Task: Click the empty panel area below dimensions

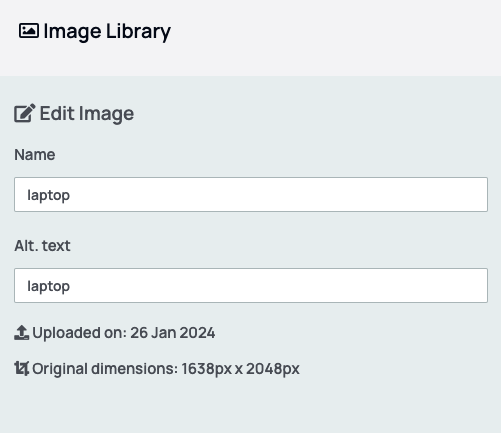Action: (x=250, y=407)
